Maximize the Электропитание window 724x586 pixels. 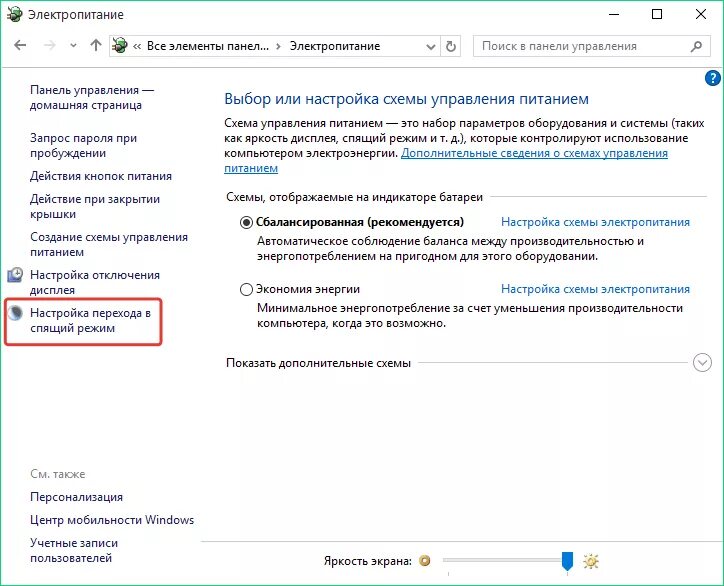point(657,14)
